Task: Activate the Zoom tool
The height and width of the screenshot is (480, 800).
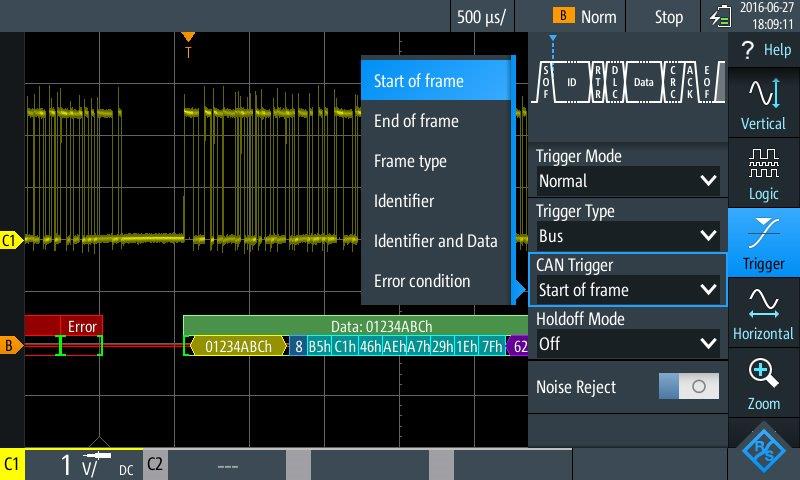Action: [763, 385]
